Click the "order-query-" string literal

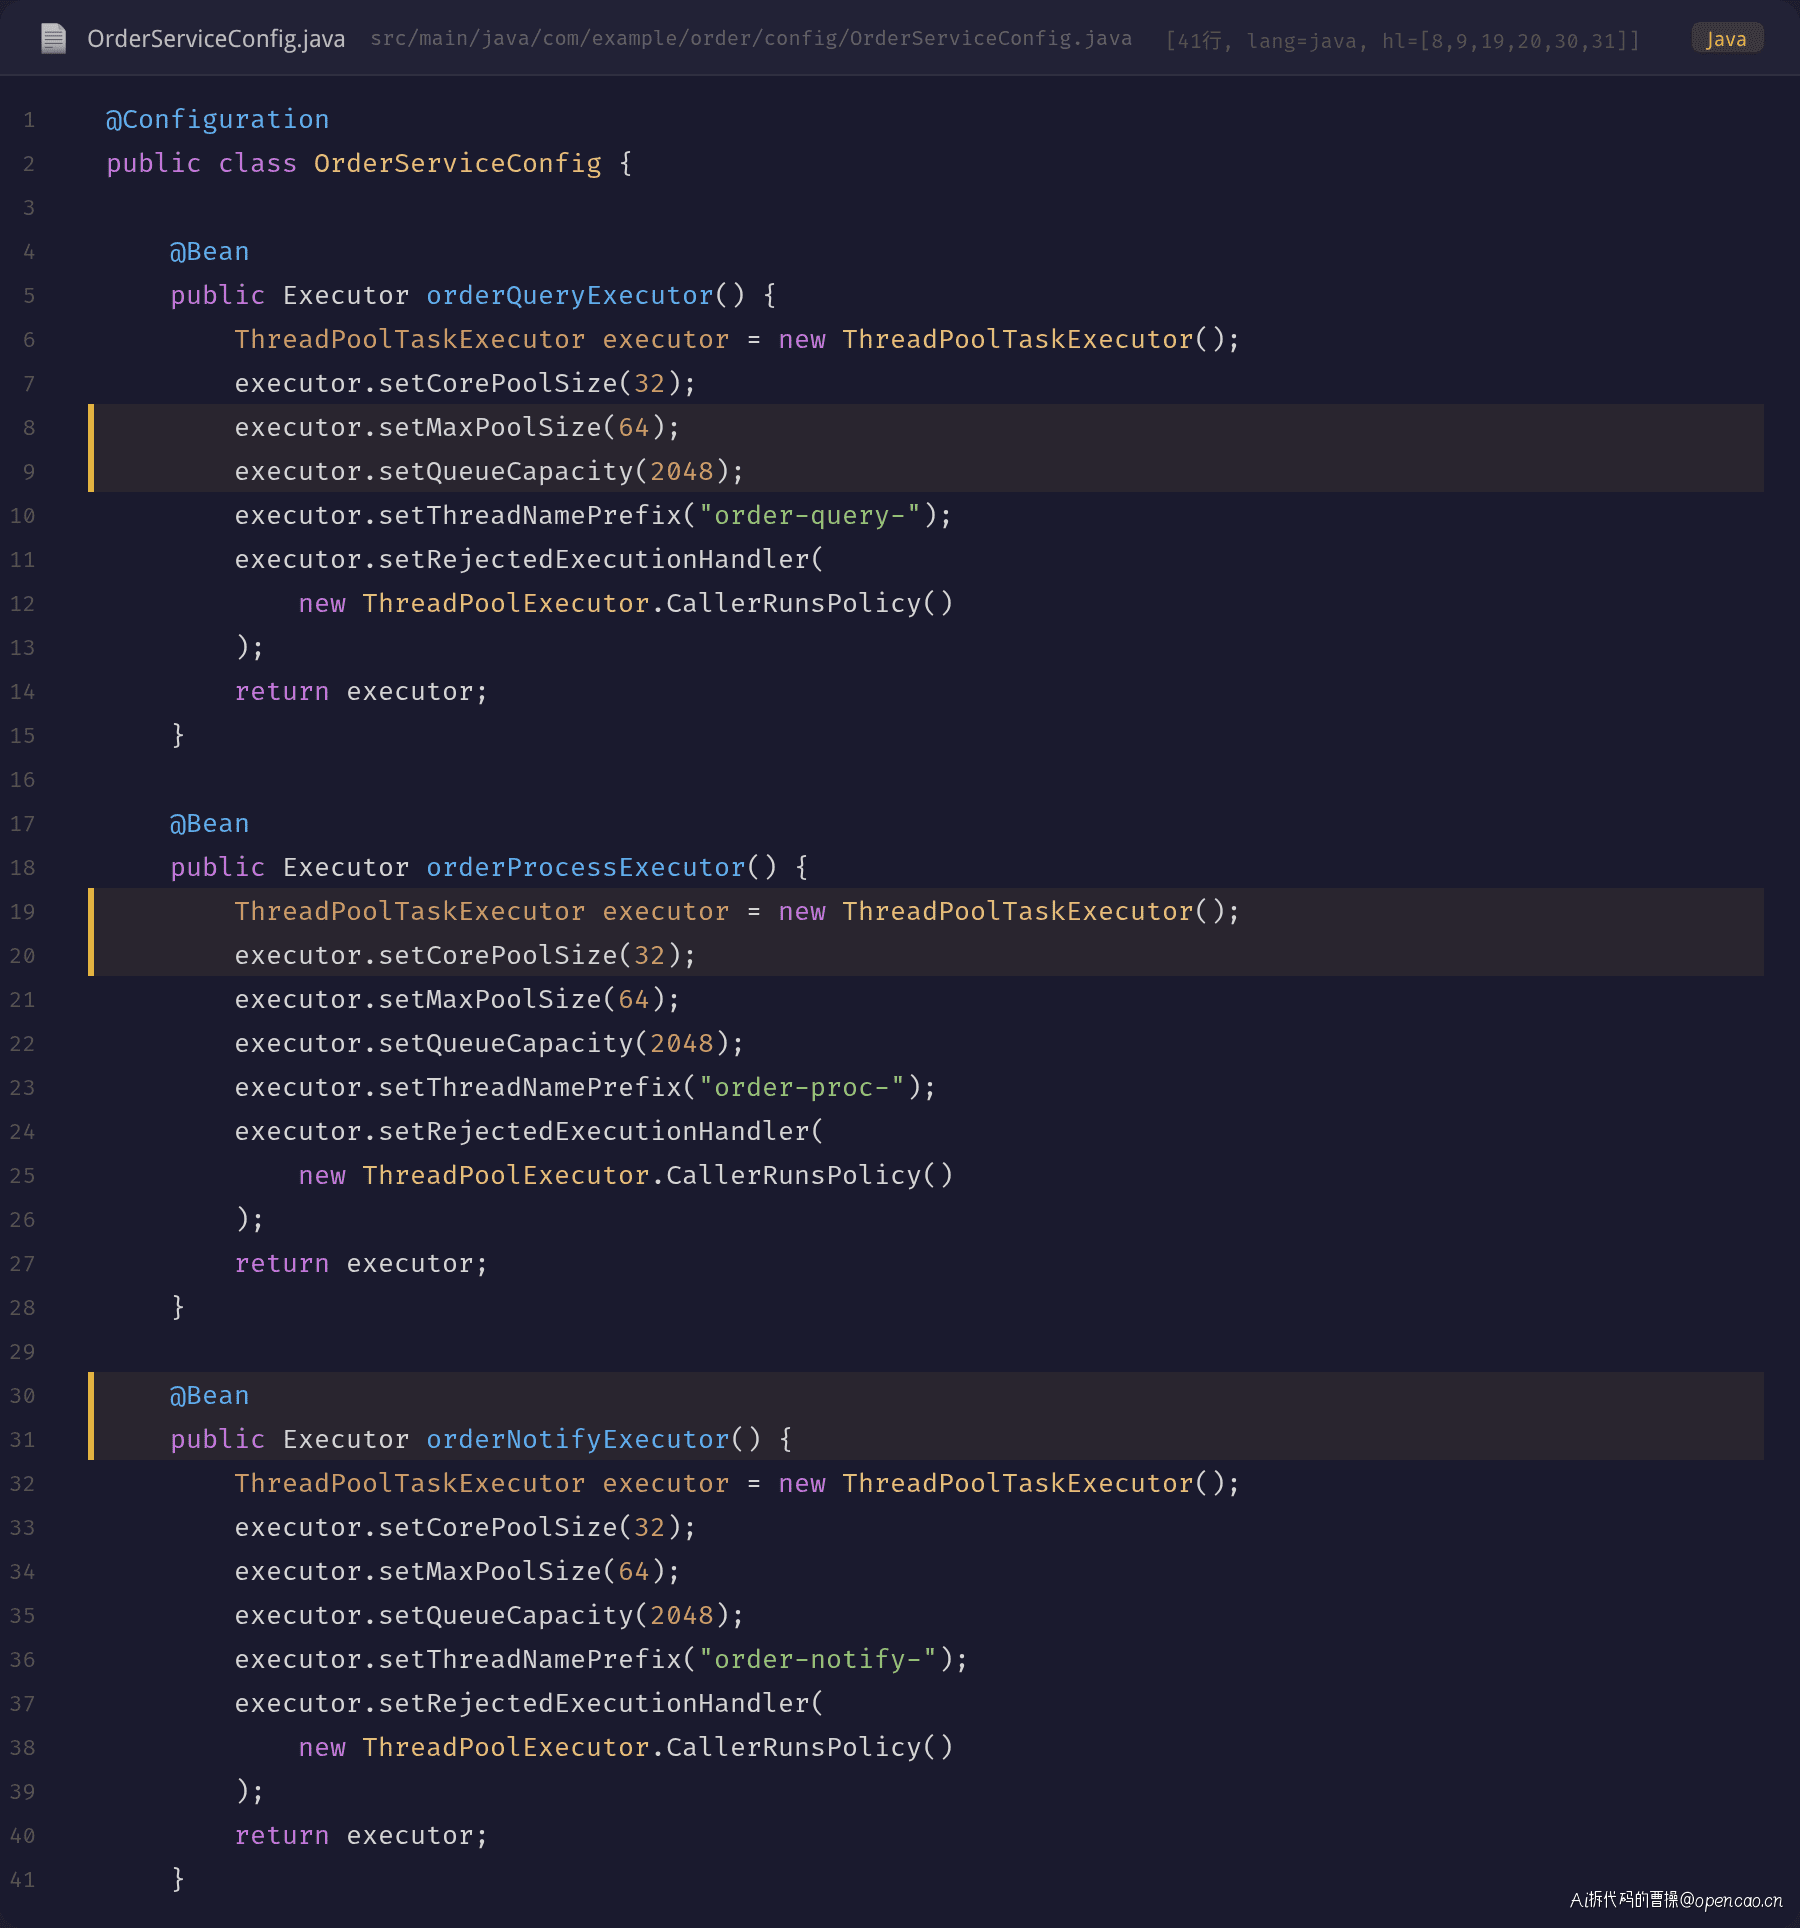point(810,515)
